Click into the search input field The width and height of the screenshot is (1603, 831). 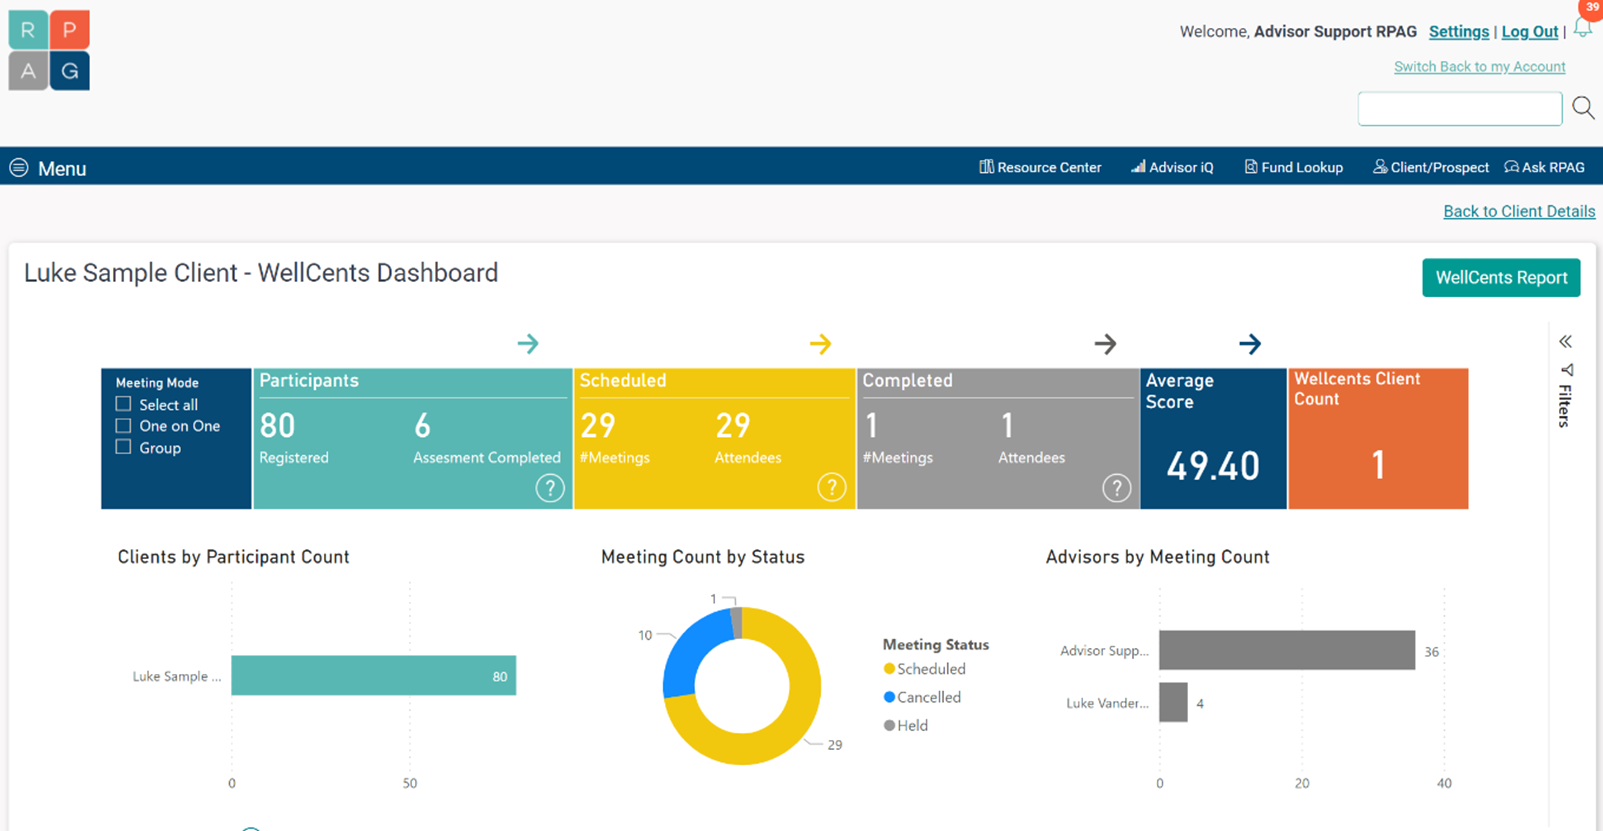[1460, 108]
